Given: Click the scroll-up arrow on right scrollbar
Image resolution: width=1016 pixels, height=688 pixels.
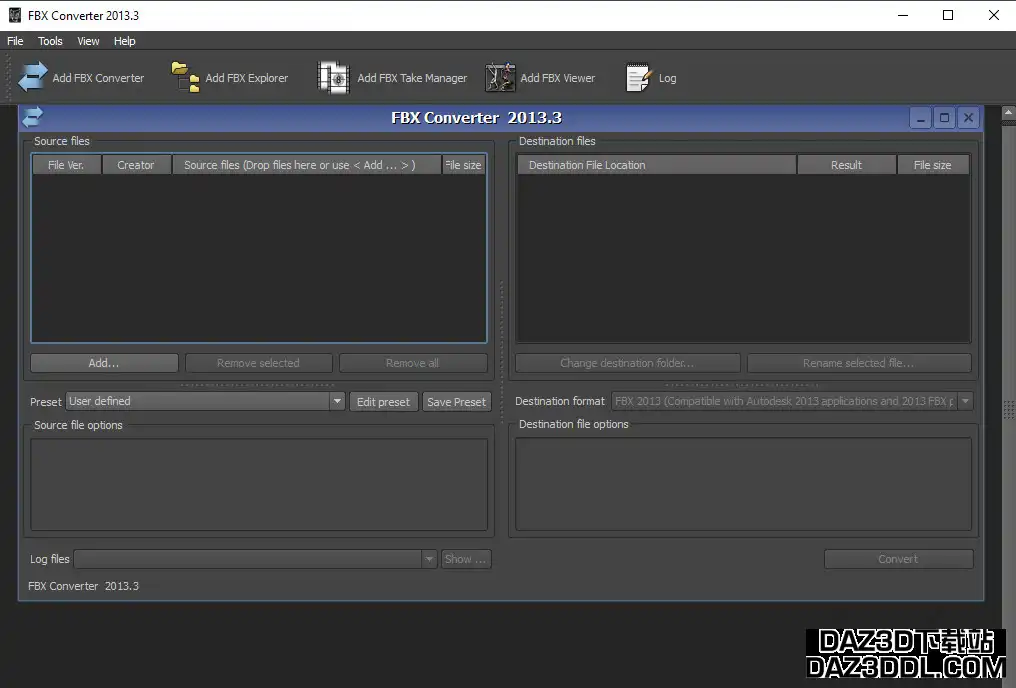Looking at the screenshot, I should (x=1009, y=112).
